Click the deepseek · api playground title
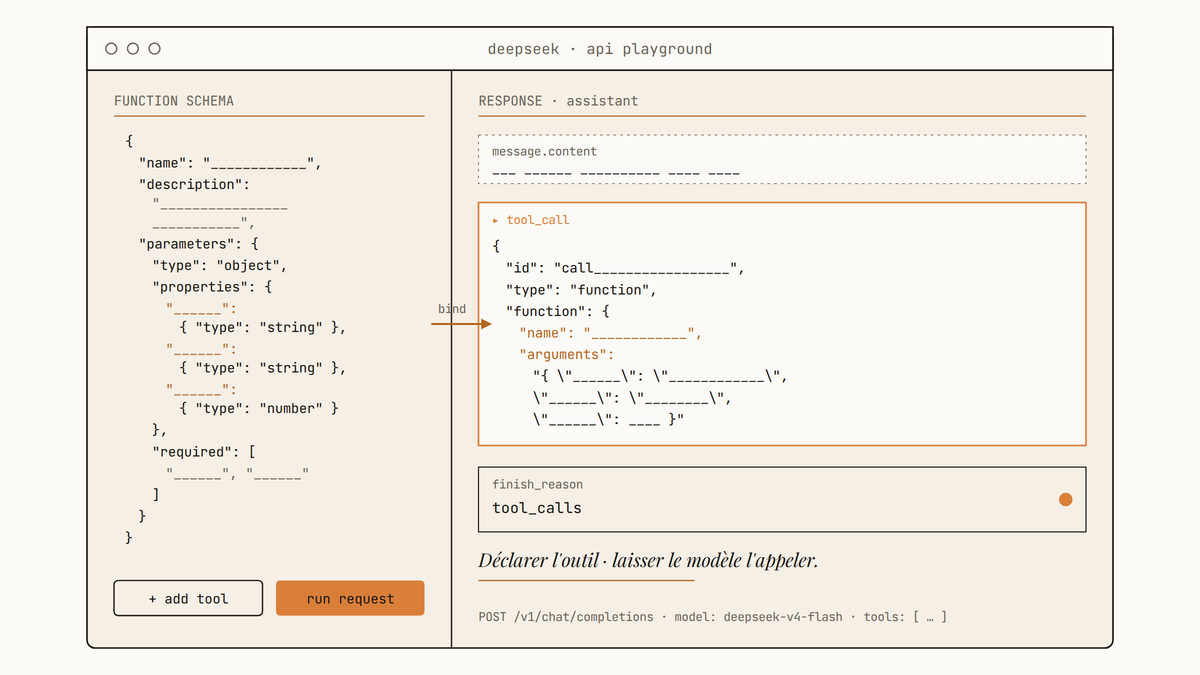Image resolution: width=1200 pixels, height=675 pixels. pyautogui.click(x=600, y=49)
